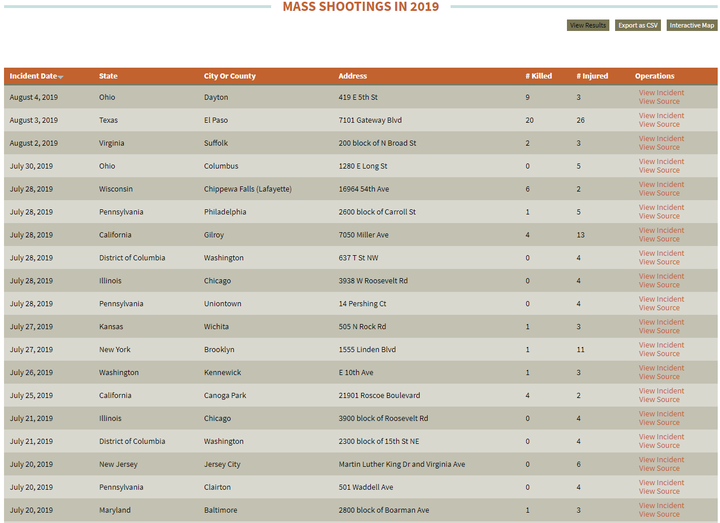Screen dimensions: 720x523
Task: Open View Source for Kennewick row
Action: [659, 377]
